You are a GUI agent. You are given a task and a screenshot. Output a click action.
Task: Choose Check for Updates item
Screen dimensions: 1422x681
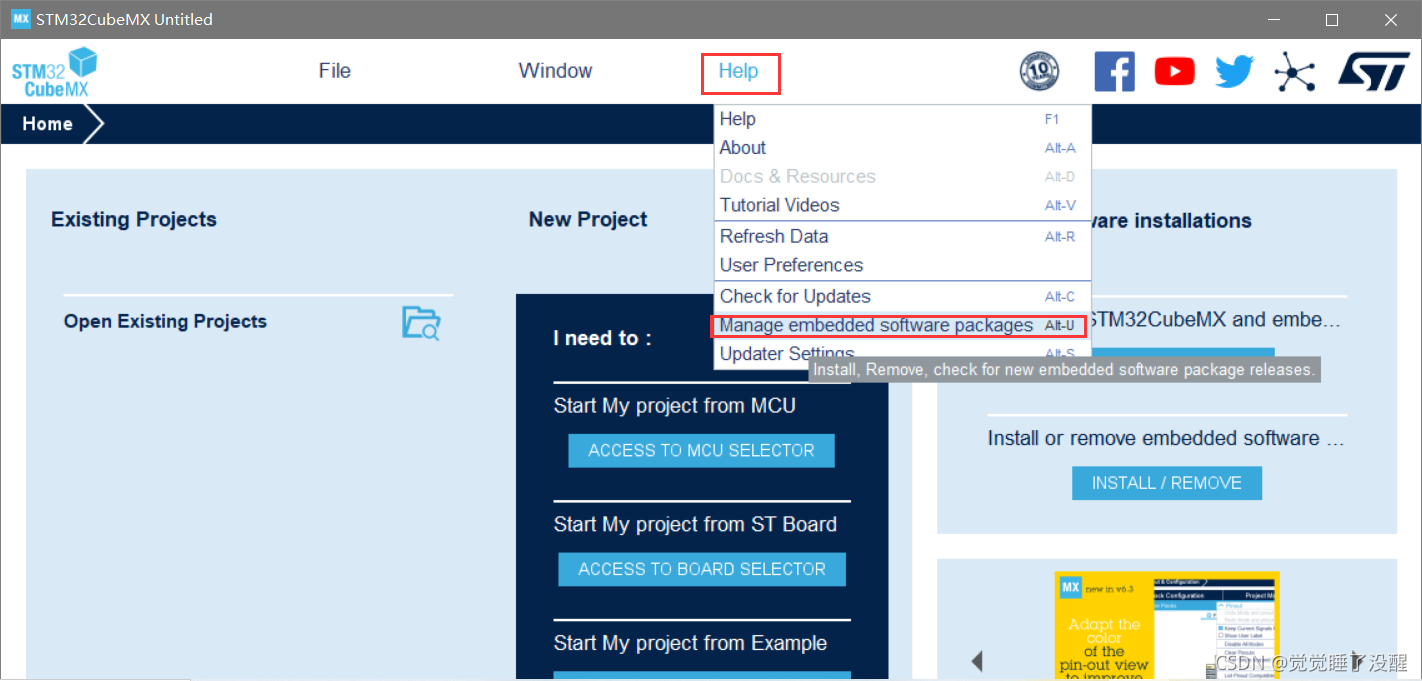[x=903, y=296]
